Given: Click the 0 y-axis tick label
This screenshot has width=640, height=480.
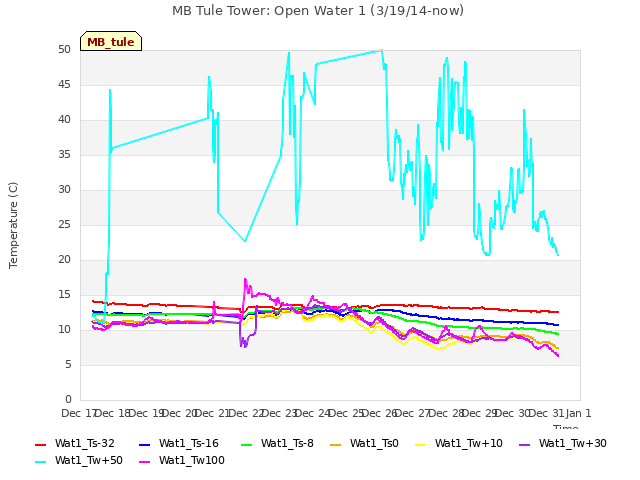Looking at the screenshot, I should tap(68, 400).
